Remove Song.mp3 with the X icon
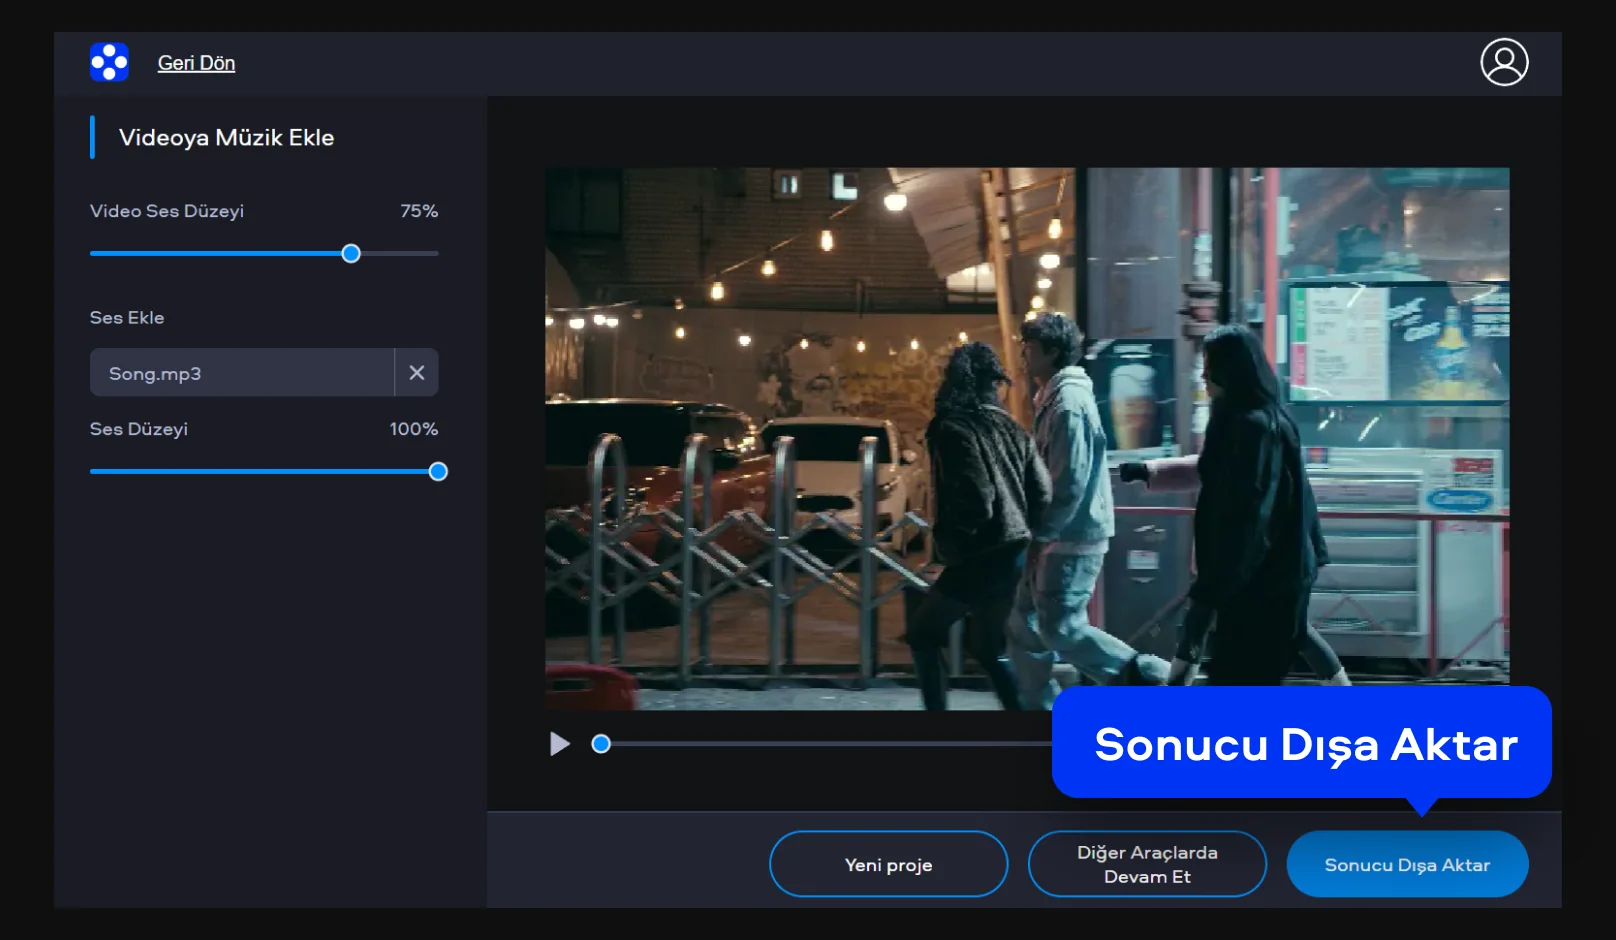This screenshot has height=940, width=1616. (417, 373)
